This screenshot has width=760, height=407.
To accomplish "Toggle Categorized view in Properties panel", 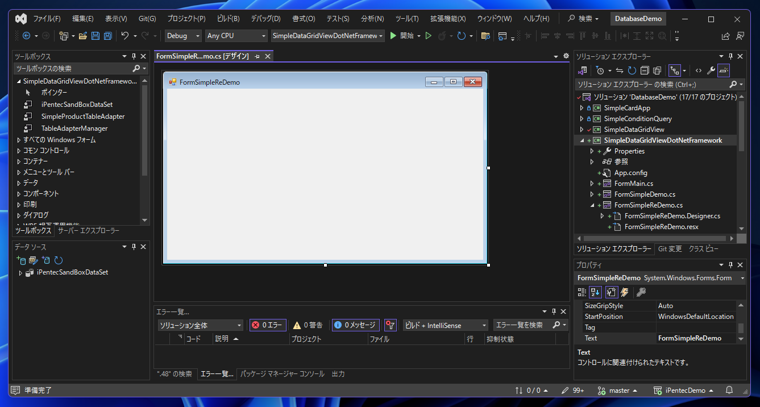I will click(582, 292).
